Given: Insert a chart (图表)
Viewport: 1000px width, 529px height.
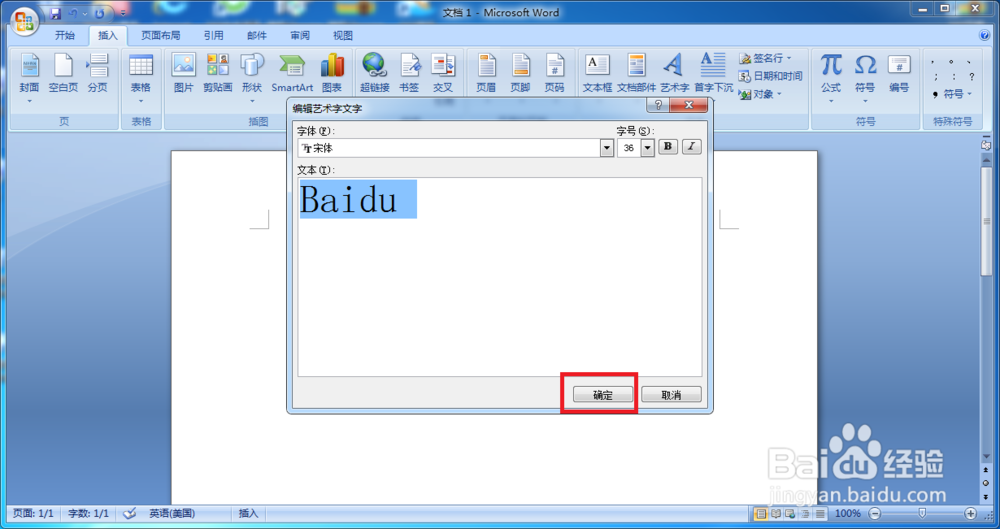Looking at the screenshot, I should point(332,73).
